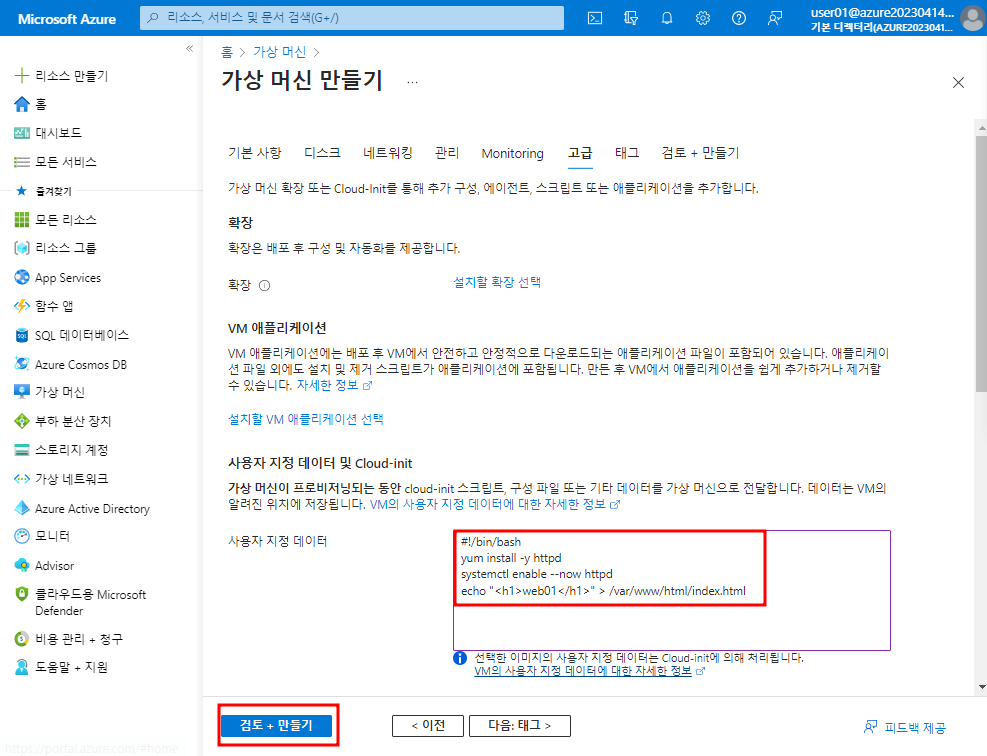Click the 가상 머신 breadcrumb link
The image size is (987, 756).
point(280,52)
